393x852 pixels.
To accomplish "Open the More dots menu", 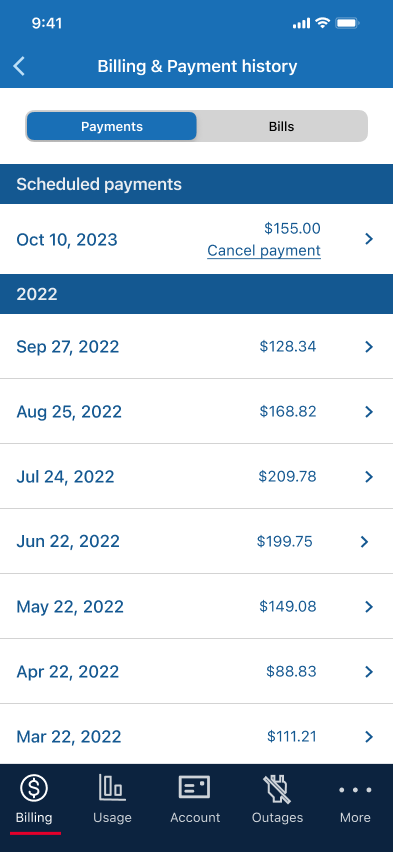I will [355, 790].
